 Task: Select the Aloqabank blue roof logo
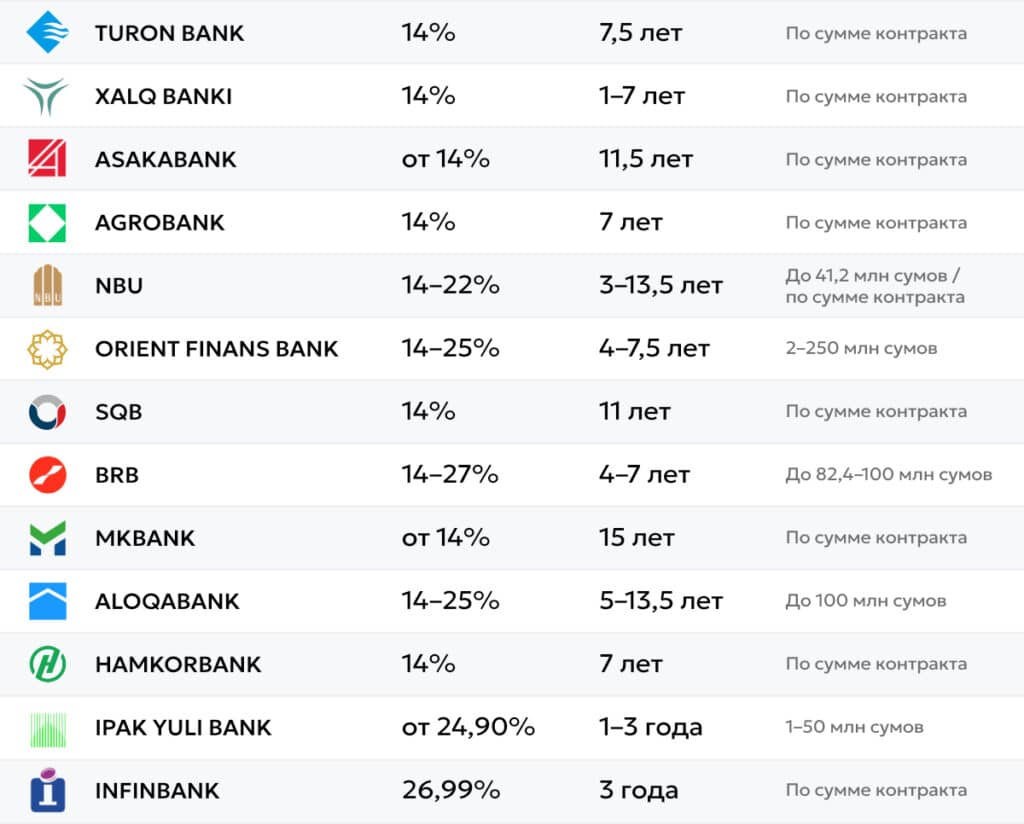(x=48, y=601)
